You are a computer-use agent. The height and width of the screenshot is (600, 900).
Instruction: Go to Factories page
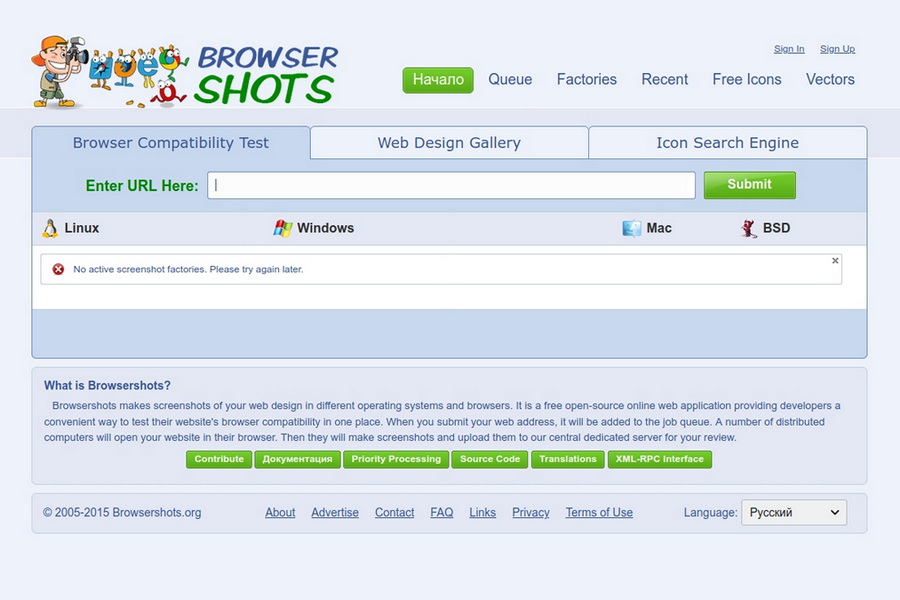(586, 79)
